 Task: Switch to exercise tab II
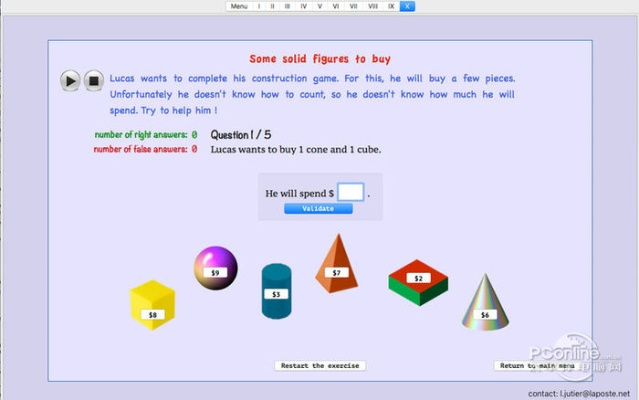click(272, 6)
